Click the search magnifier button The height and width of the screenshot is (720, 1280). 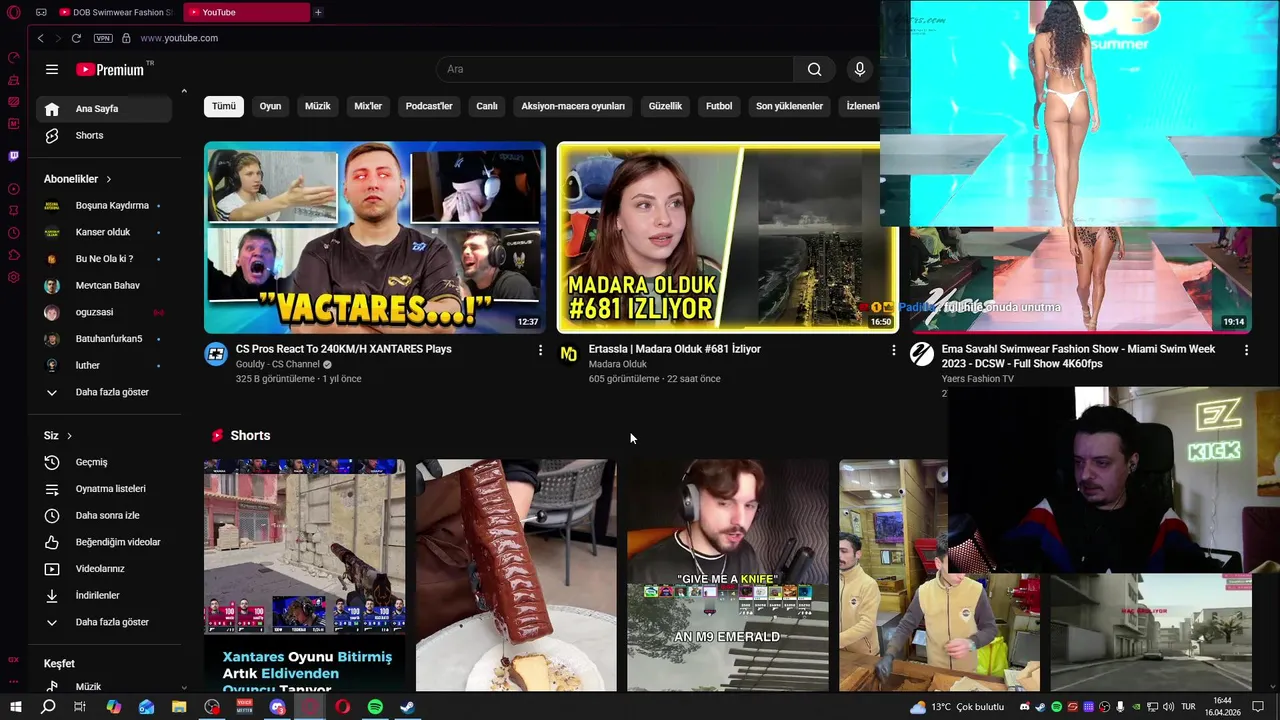[815, 69]
